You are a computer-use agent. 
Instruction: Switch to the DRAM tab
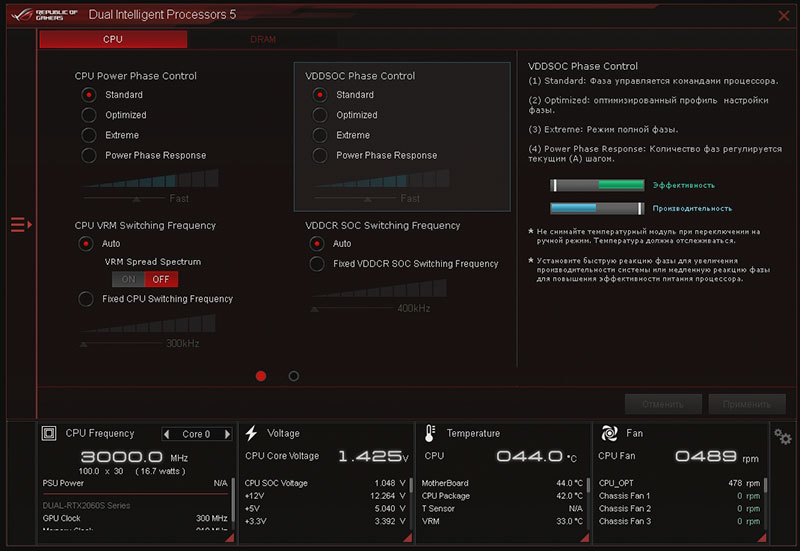click(263, 39)
